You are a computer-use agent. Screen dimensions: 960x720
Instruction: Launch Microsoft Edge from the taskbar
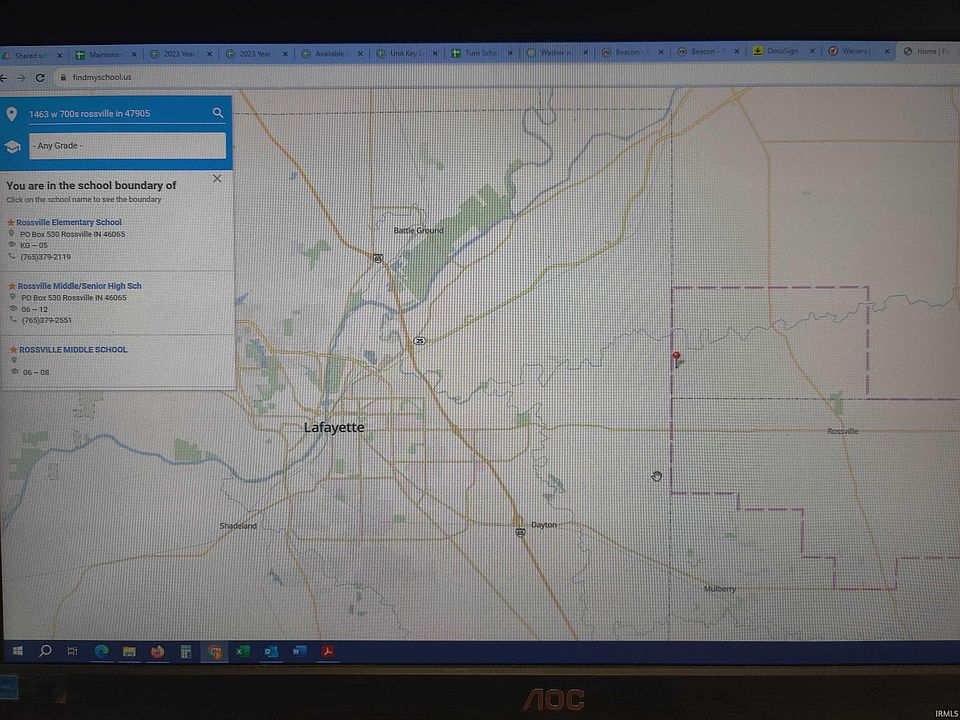101,651
